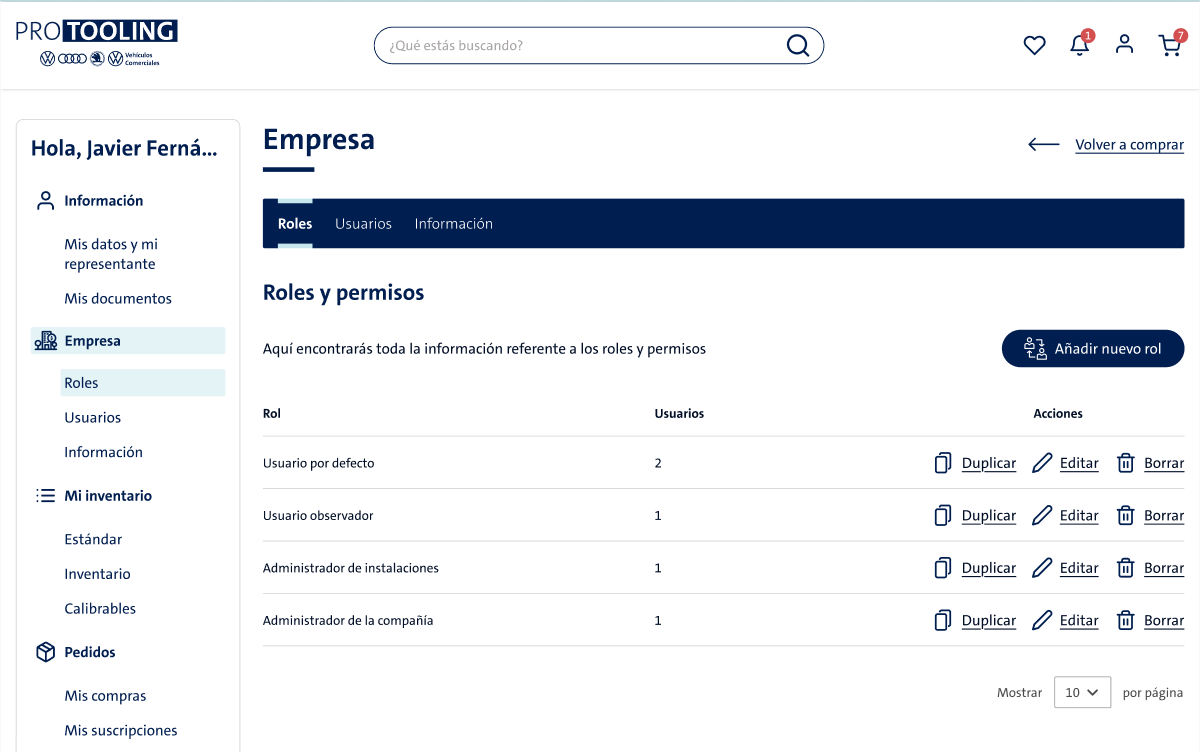Click Duplicar for Usuario por defecto
Screen dimensions: 1200x752
988,463
